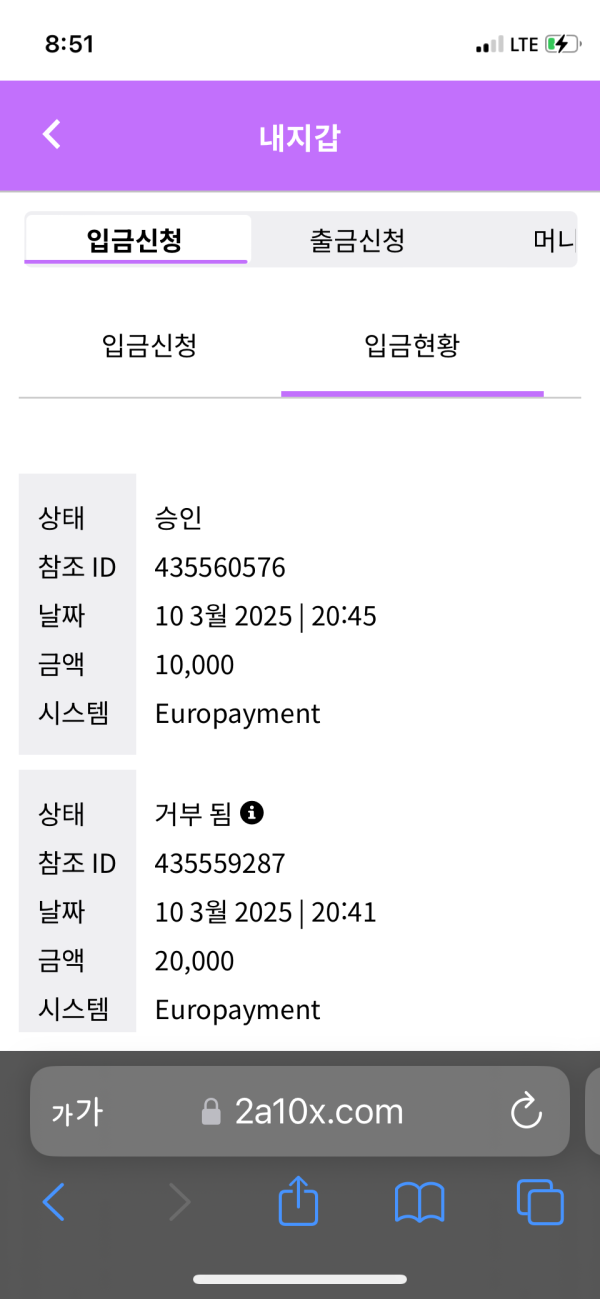The image size is (600, 1299).
Task: Tap reference ID 435559287
Action: [220, 863]
